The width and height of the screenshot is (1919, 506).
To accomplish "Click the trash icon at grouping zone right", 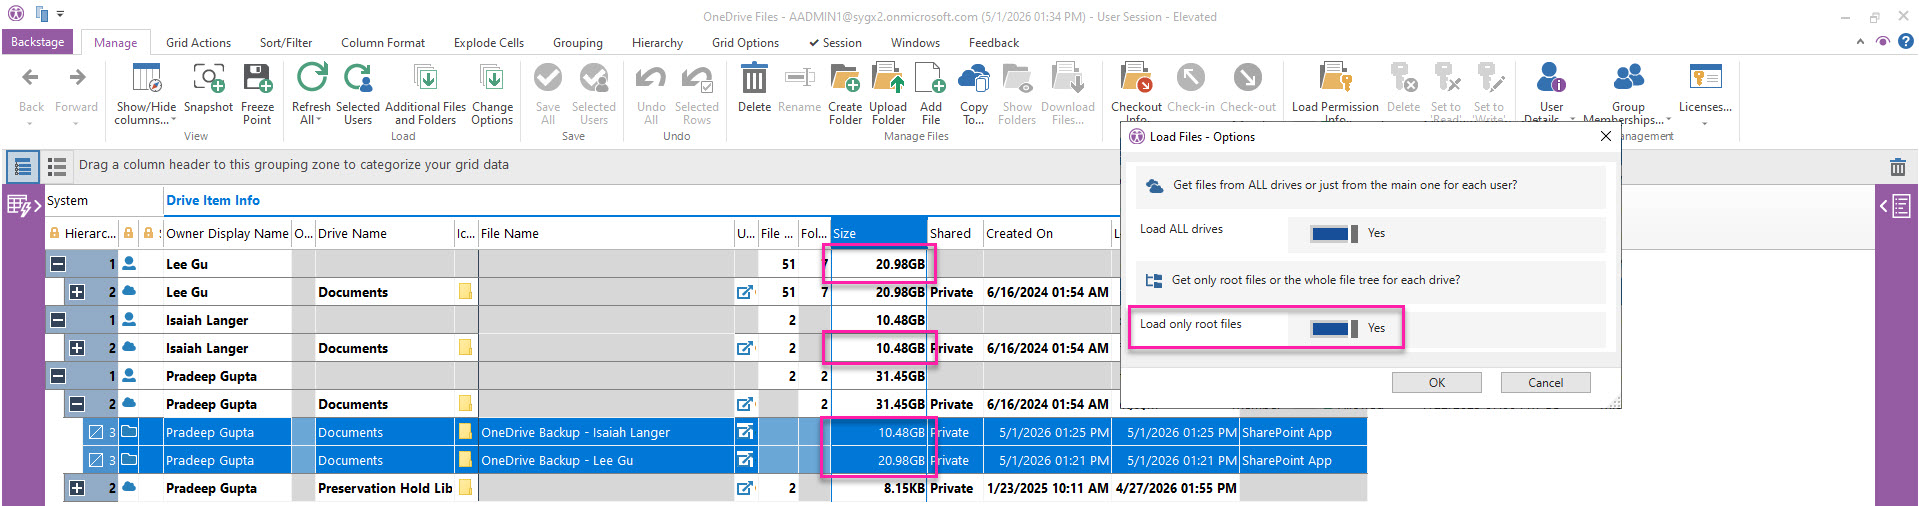I will (x=1897, y=167).
